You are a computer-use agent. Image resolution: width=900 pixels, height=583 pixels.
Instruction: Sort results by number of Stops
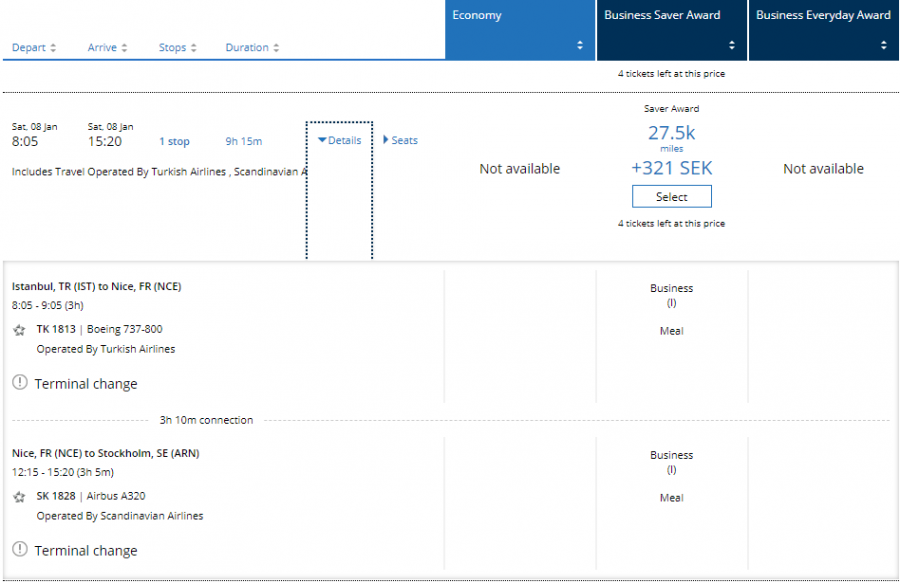(177, 48)
